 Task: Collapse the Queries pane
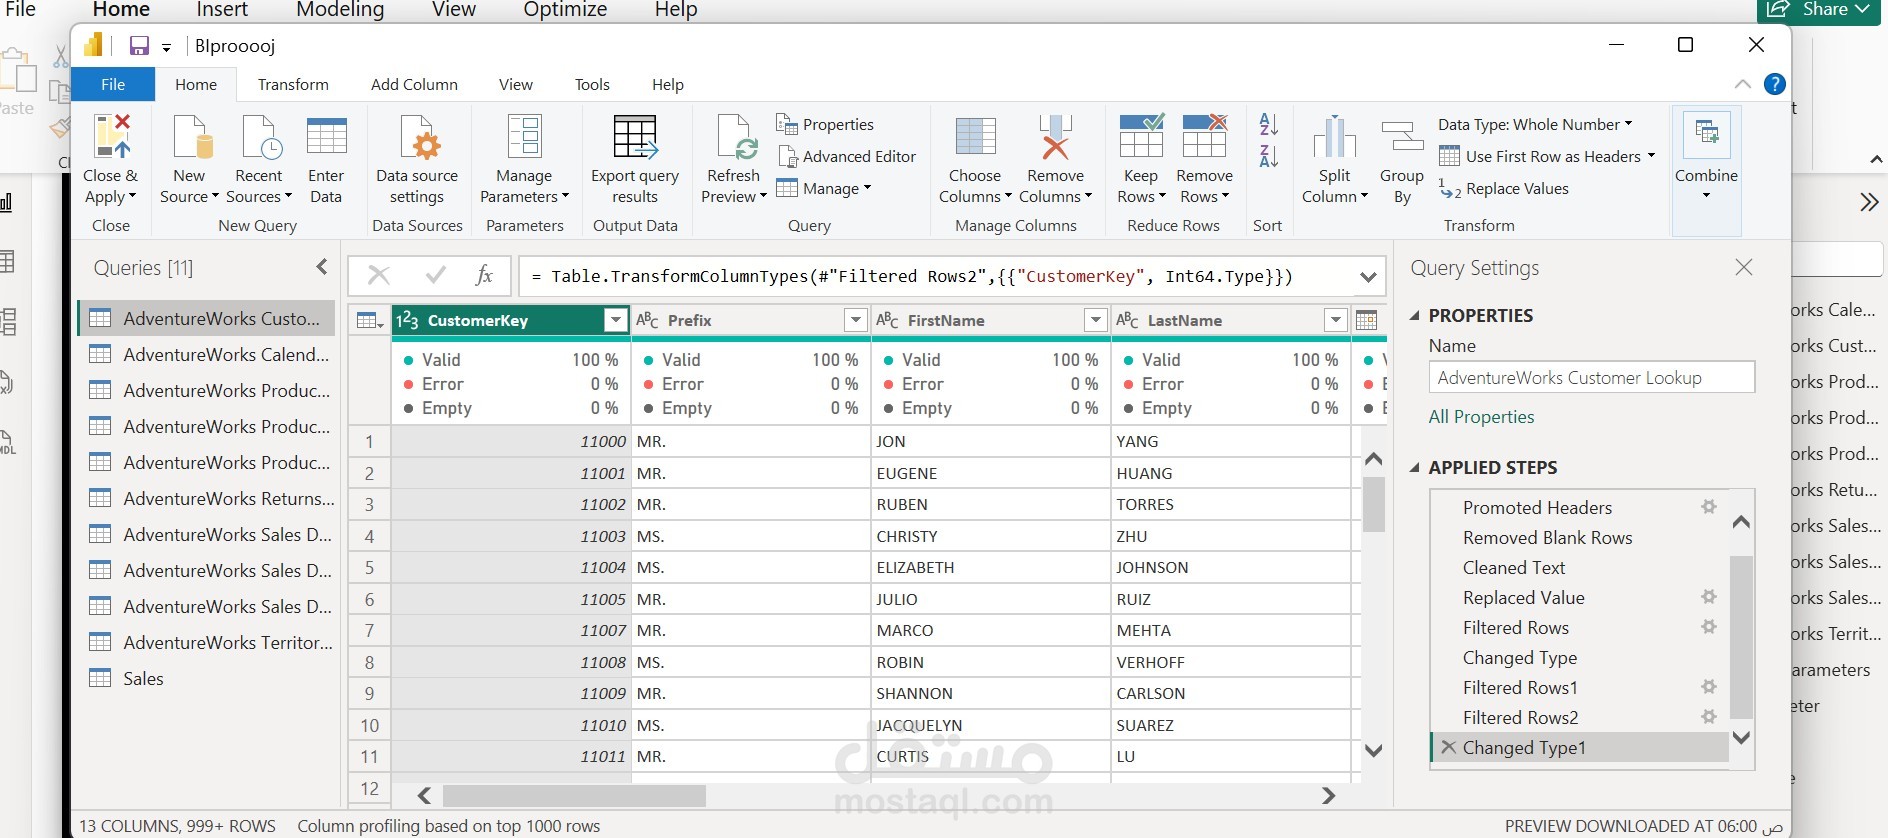point(321,267)
